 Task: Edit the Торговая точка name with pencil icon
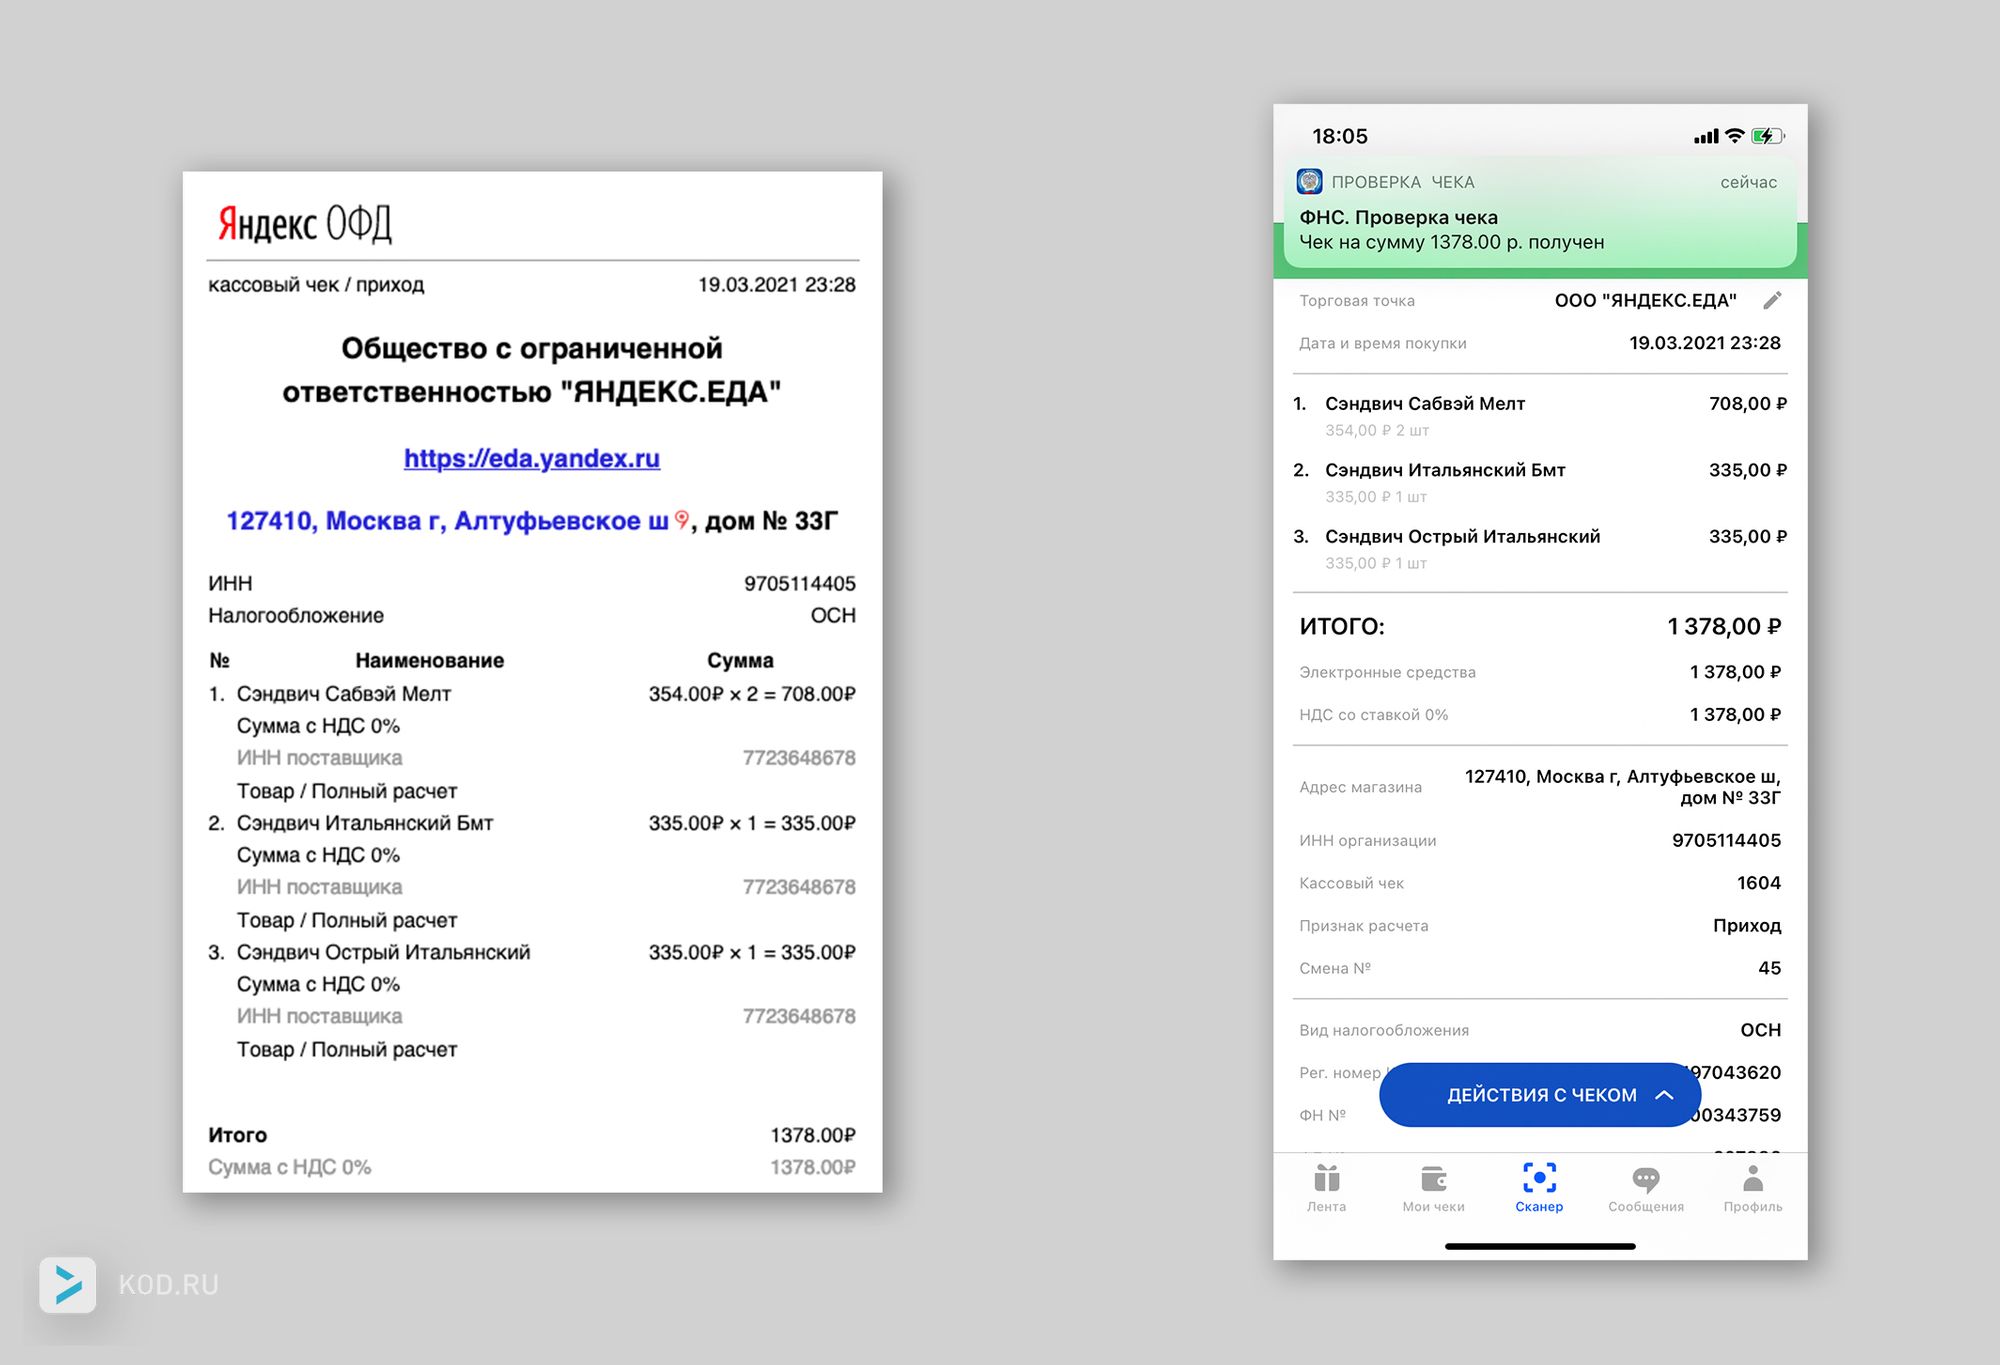point(1772,300)
